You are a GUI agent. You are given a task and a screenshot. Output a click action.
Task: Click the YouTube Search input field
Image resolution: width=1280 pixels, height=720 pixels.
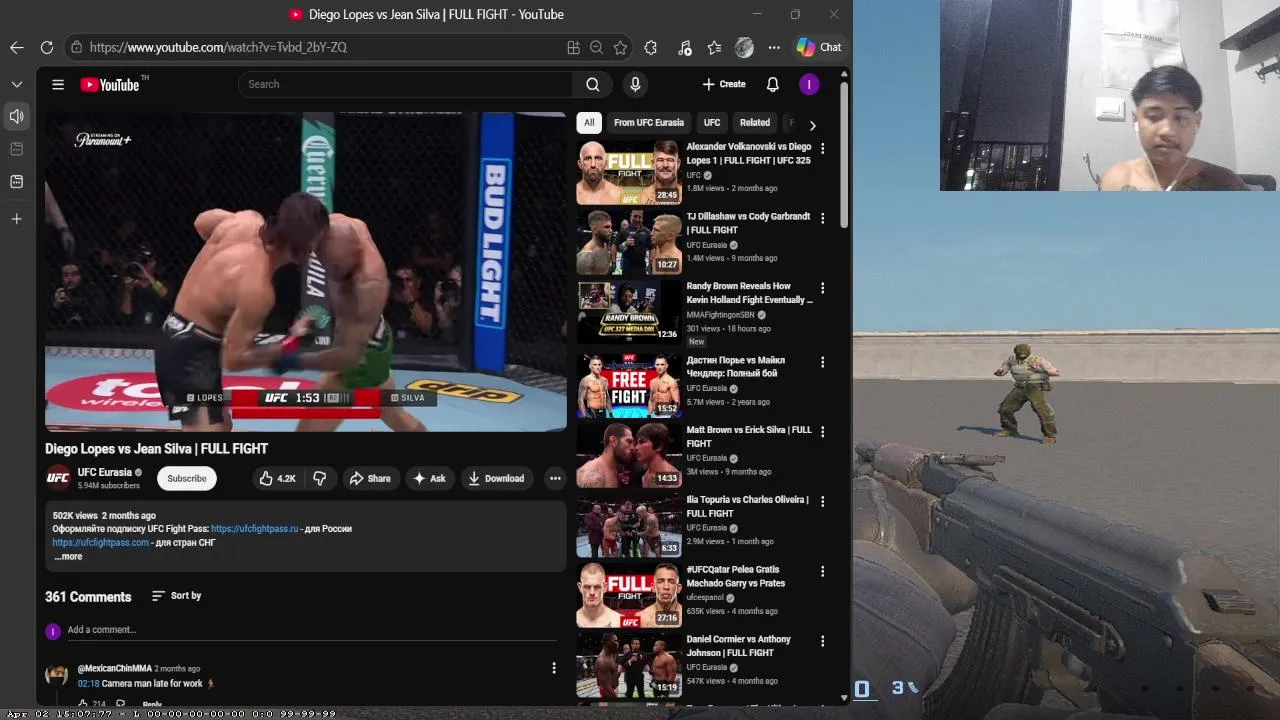[405, 84]
